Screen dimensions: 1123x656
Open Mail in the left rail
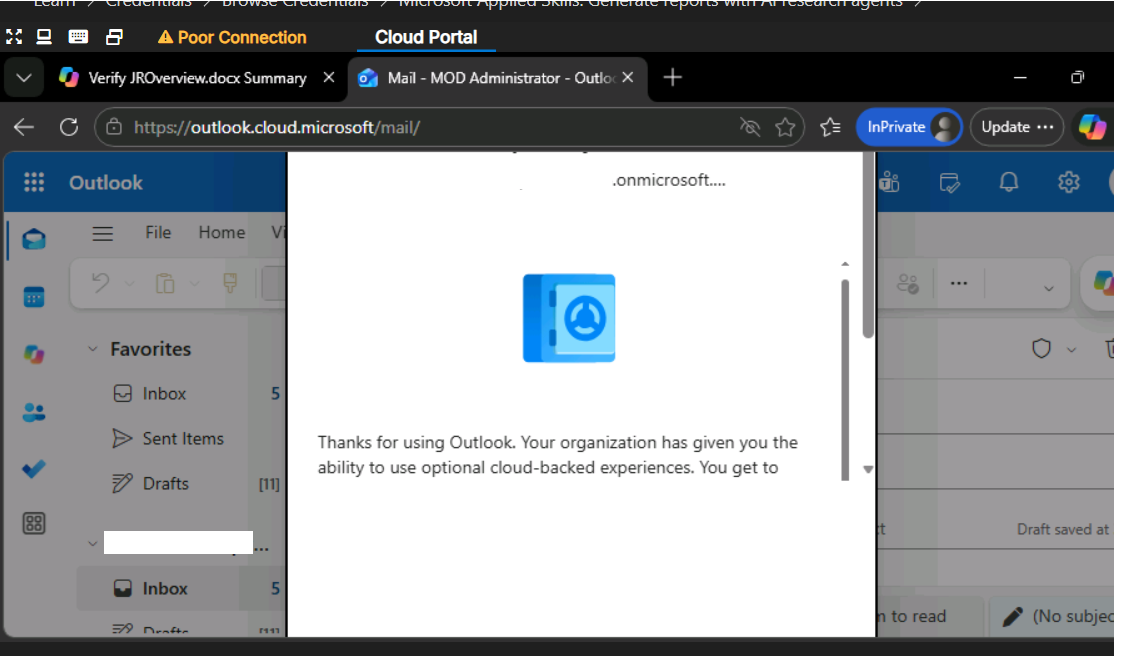(34, 239)
